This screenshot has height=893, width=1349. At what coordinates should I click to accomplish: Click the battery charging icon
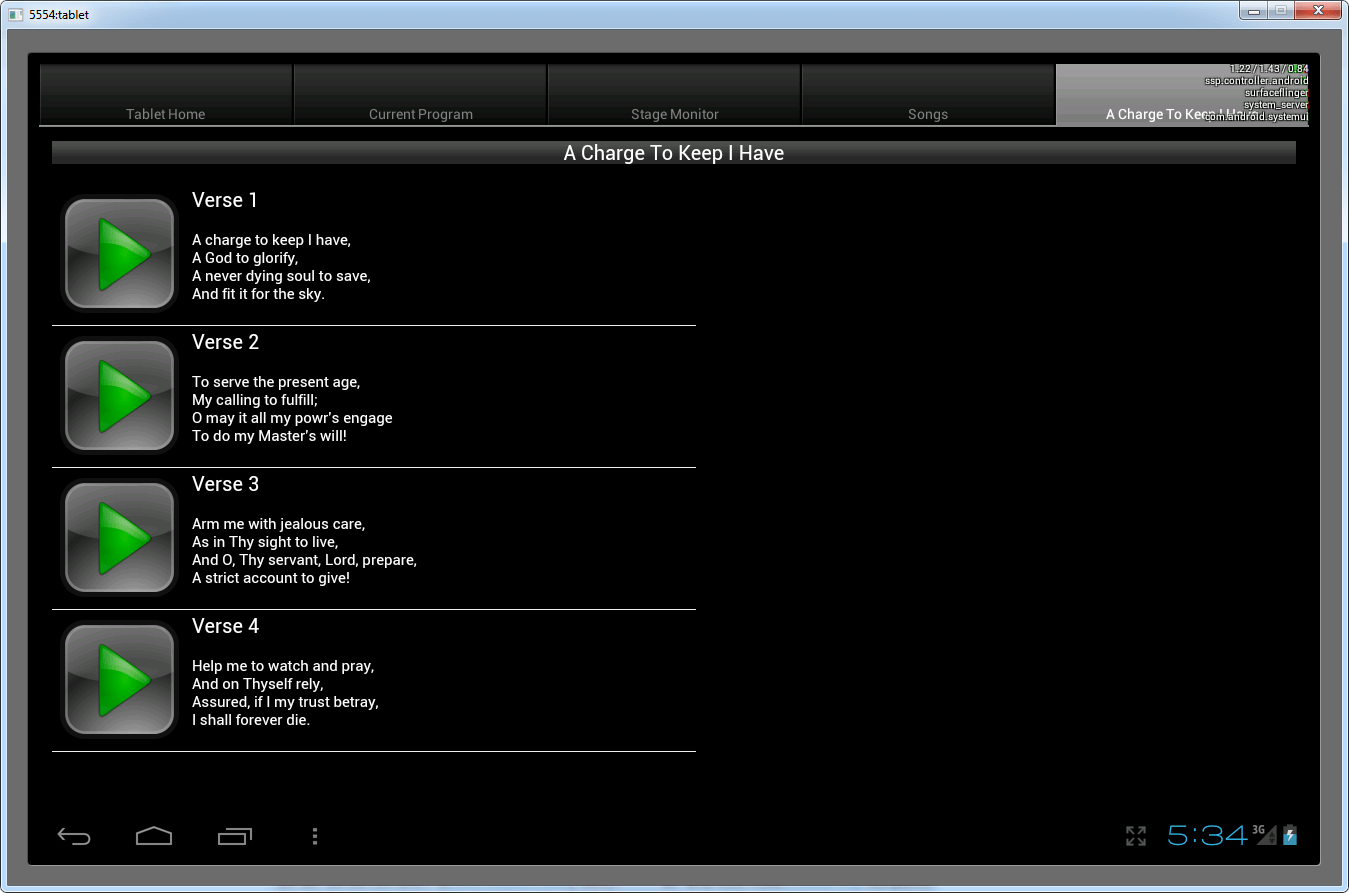click(1290, 835)
